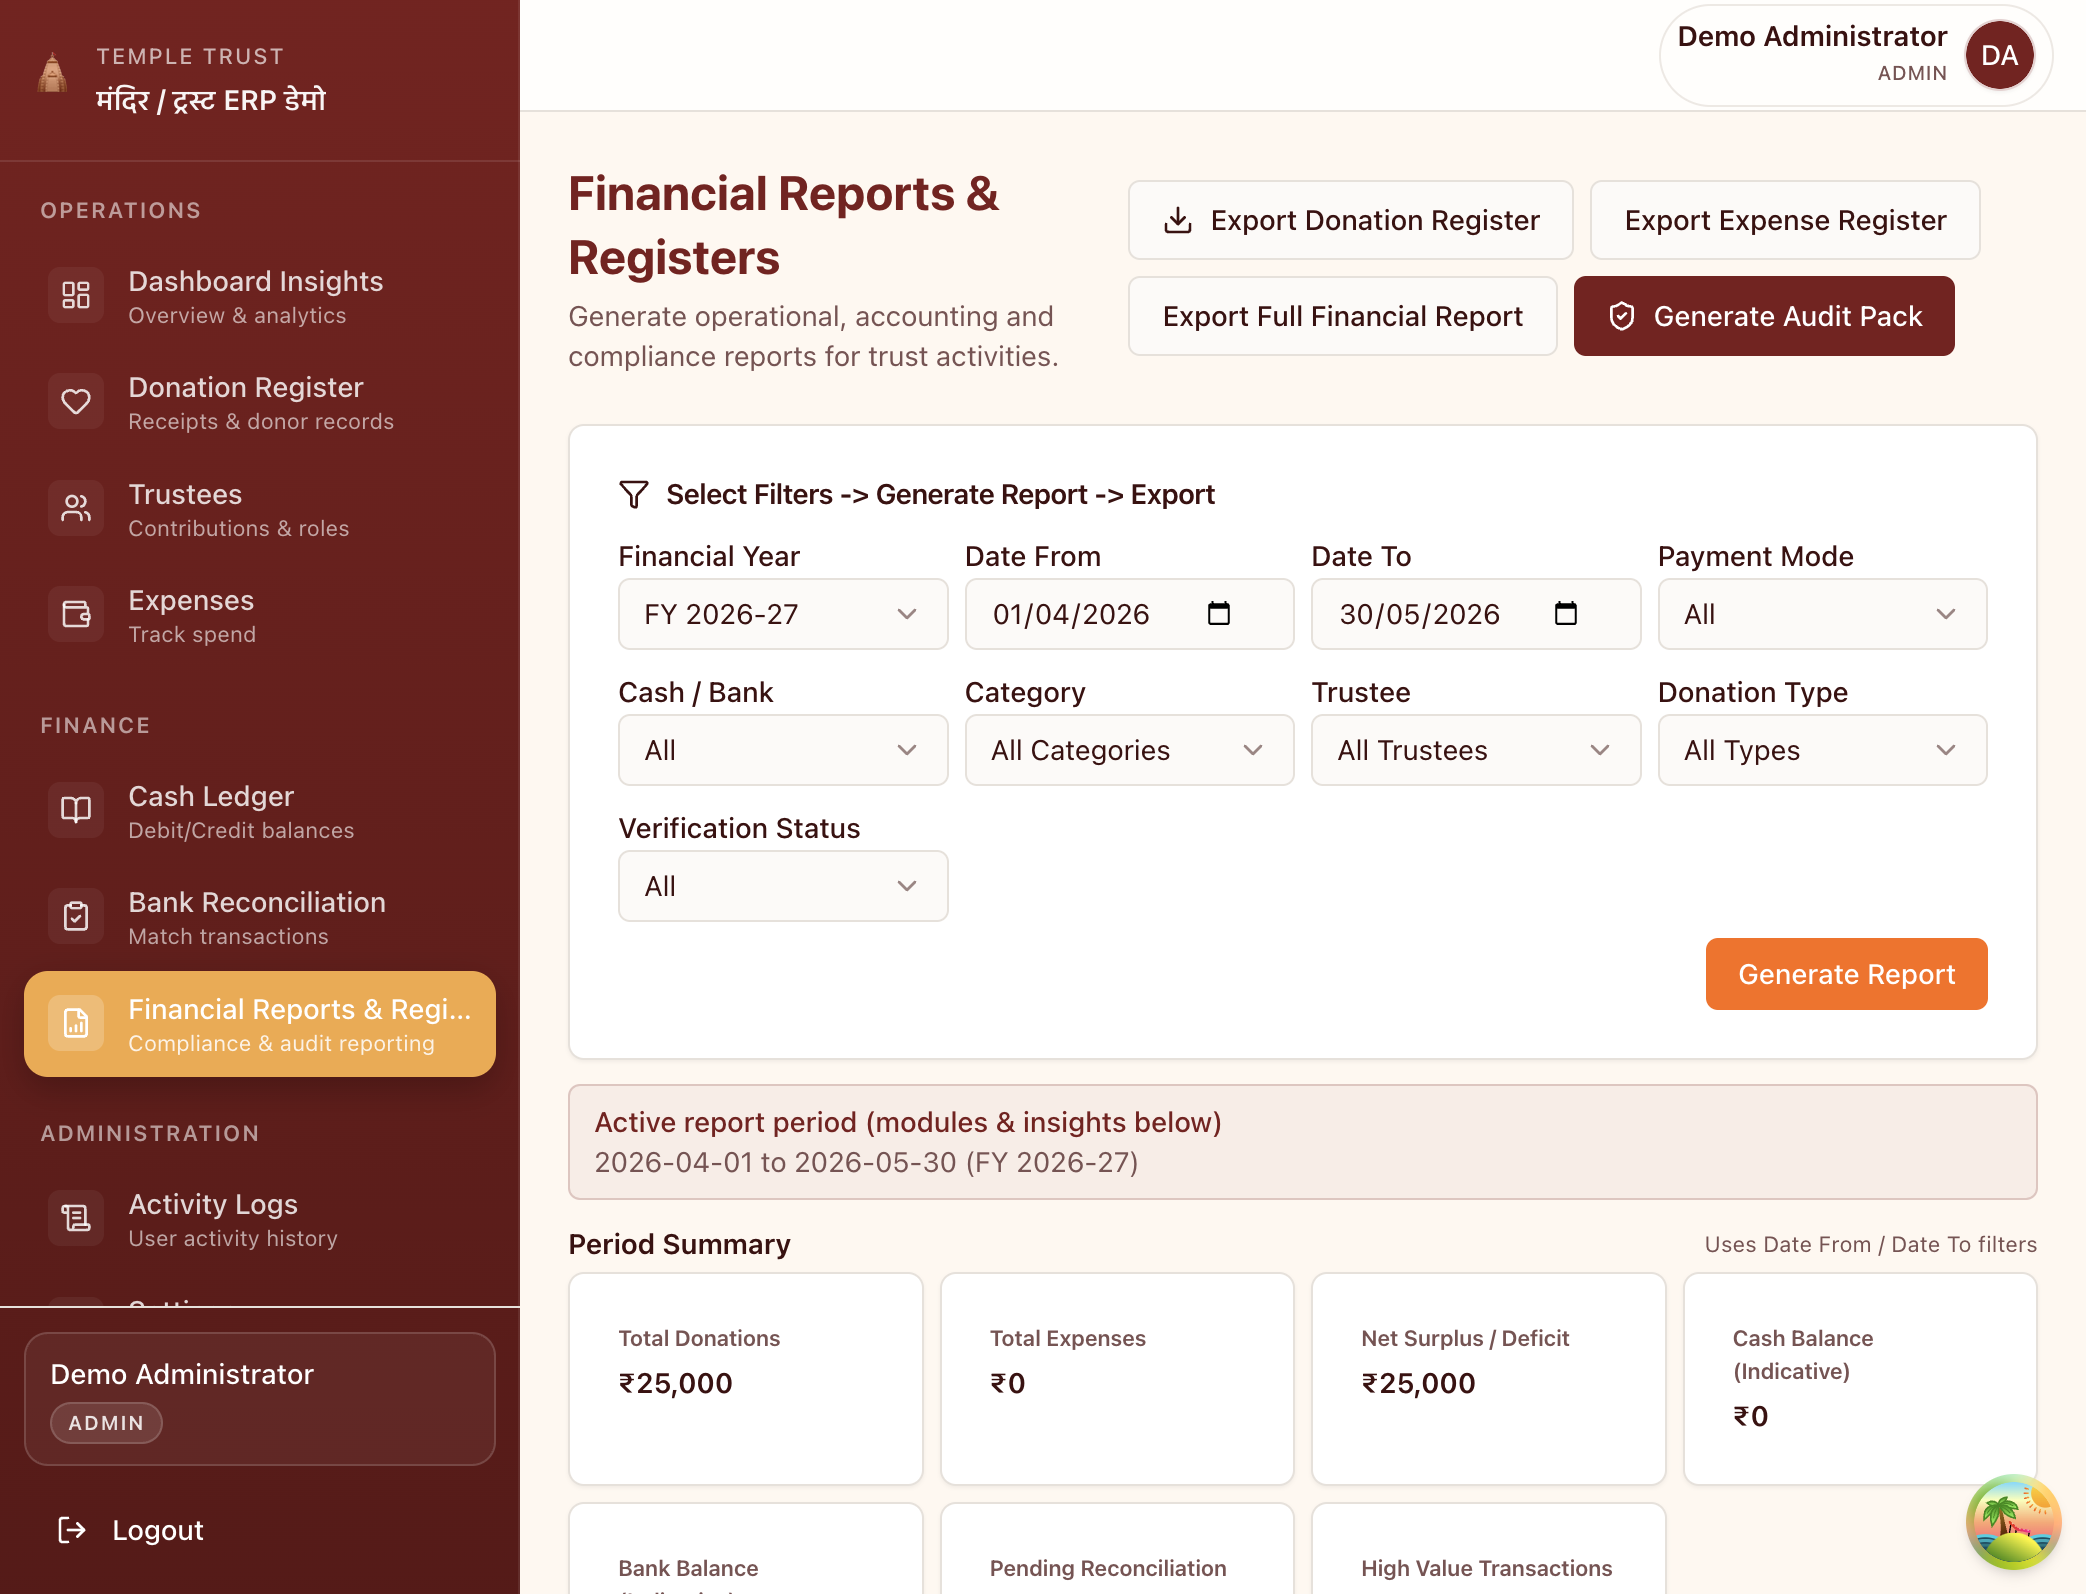
Task: Click 'Uses Date From / Date To filters' note
Action: coord(1870,1244)
